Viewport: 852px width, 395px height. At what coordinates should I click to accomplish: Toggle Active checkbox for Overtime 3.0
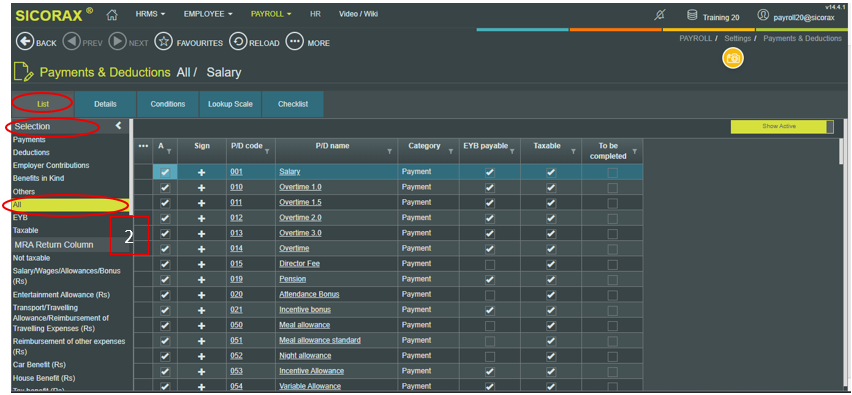tap(165, 233)
